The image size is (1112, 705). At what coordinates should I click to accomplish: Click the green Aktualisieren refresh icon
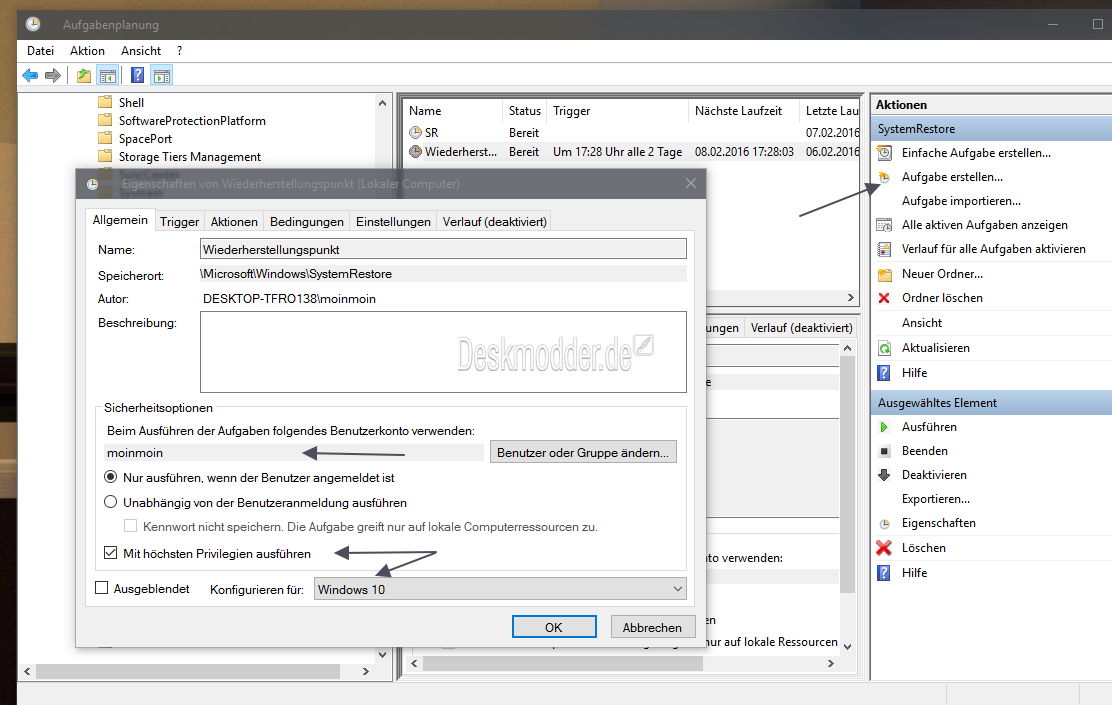pyautogui.click(x=884, y=348)
